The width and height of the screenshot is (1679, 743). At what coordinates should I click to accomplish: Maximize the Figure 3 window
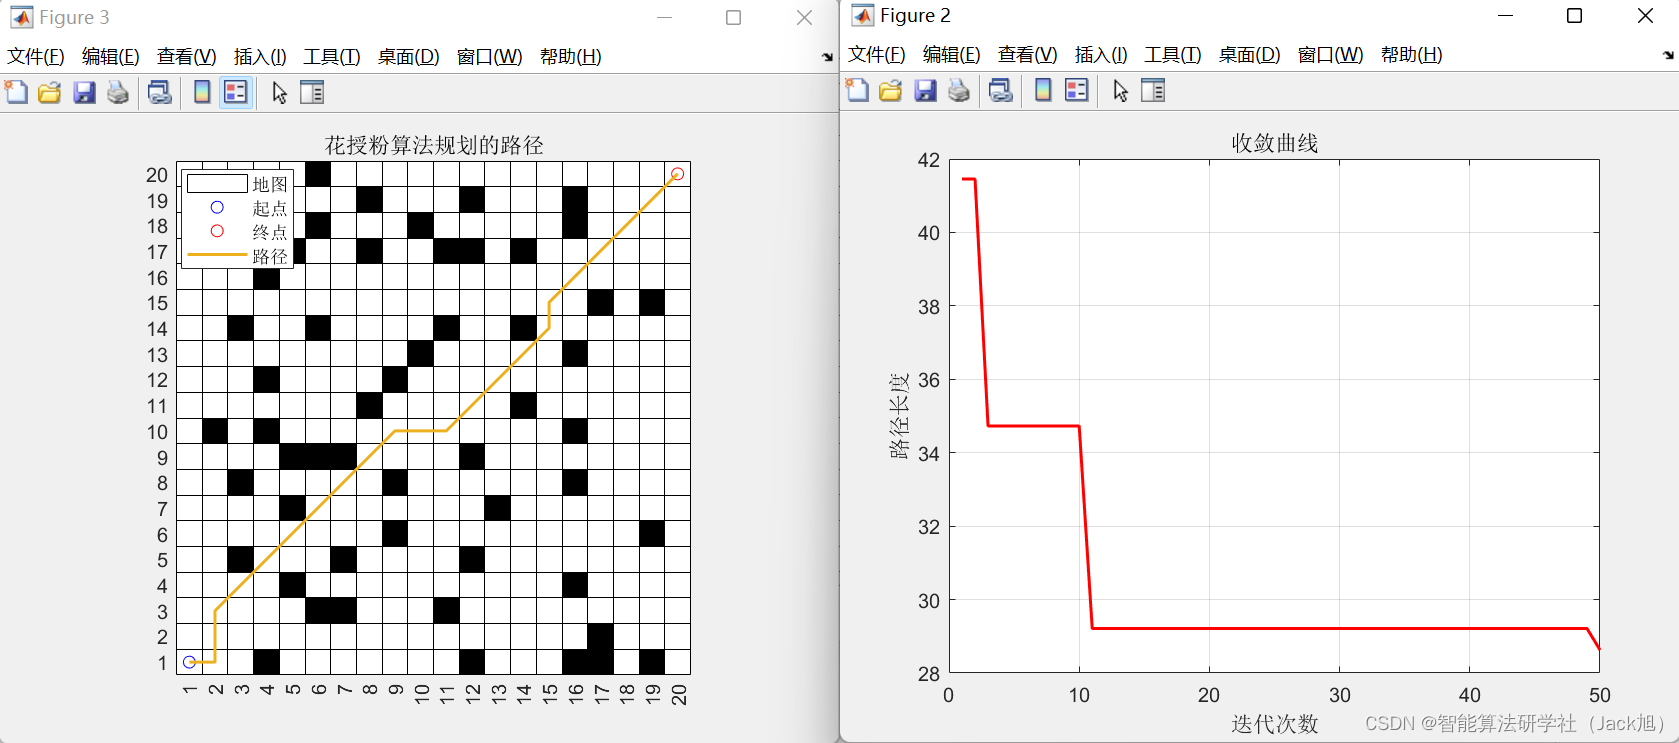click(733, 17)
